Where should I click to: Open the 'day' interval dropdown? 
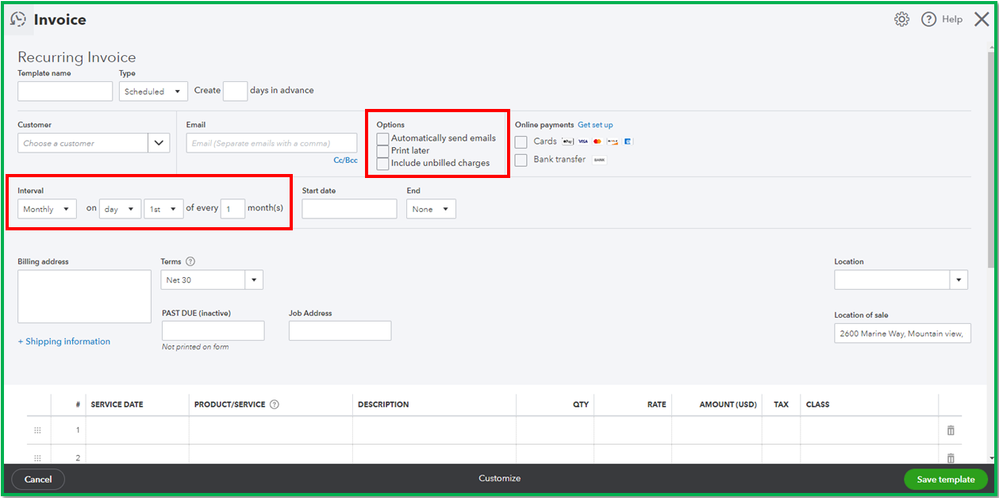tap(120, 209)
